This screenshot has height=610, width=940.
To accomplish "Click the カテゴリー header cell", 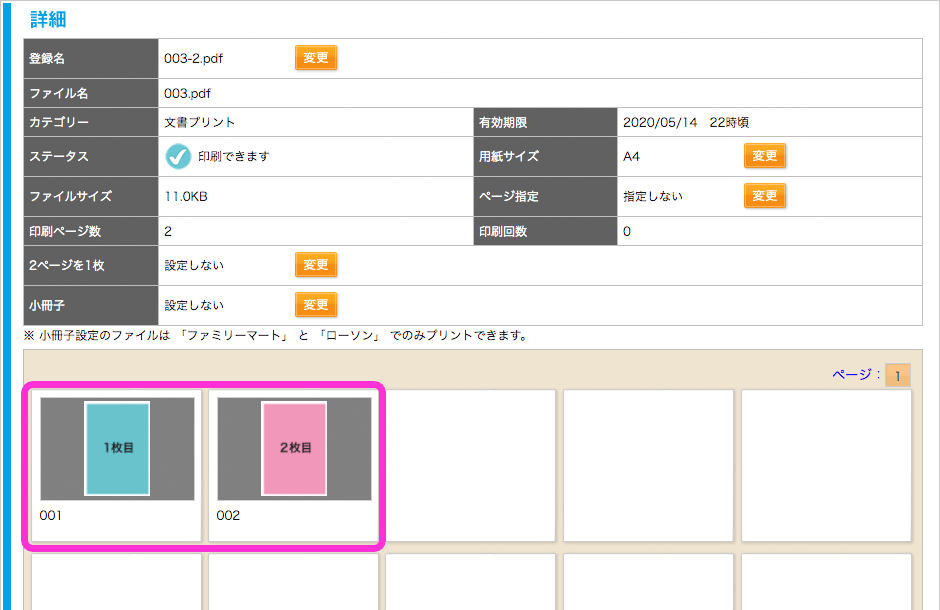I will click(91, 122).
